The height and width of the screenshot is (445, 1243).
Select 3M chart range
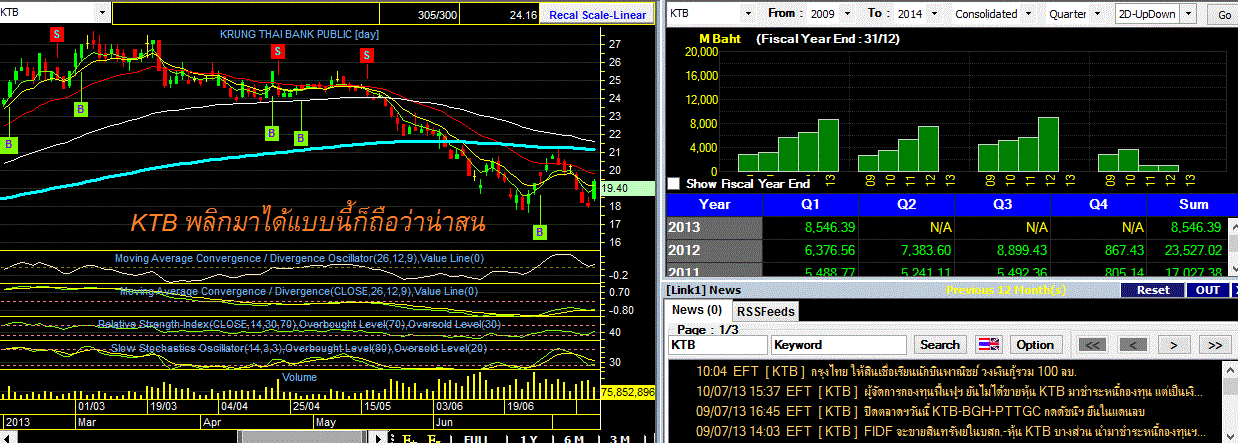622,440
